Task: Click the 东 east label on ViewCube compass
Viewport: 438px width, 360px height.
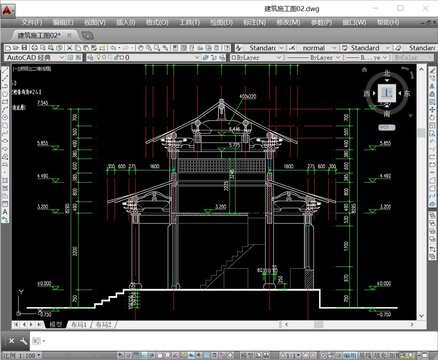Action: point(407,93)
